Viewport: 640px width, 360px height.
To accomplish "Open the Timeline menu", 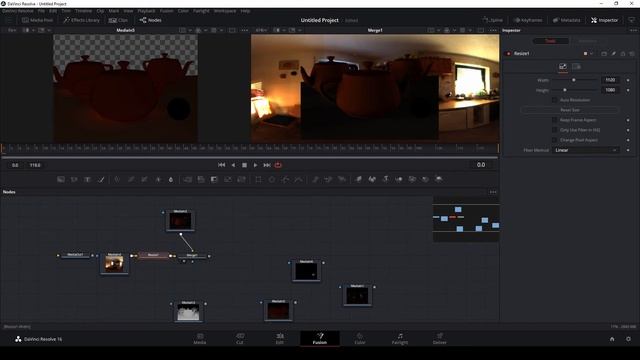I will pos(83,11).
